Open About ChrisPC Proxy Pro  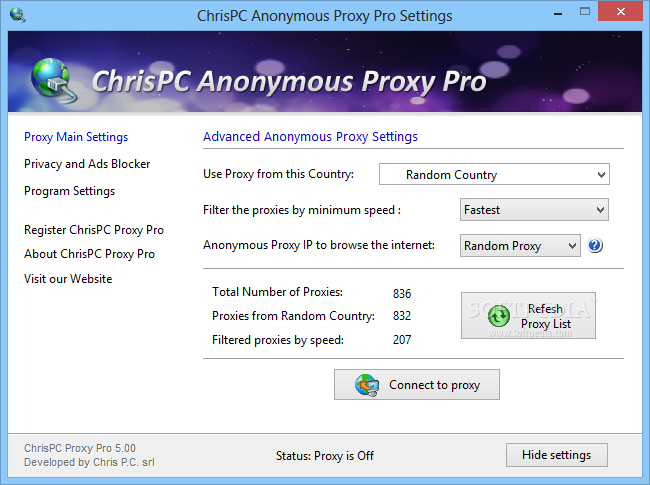pos(89,254)
